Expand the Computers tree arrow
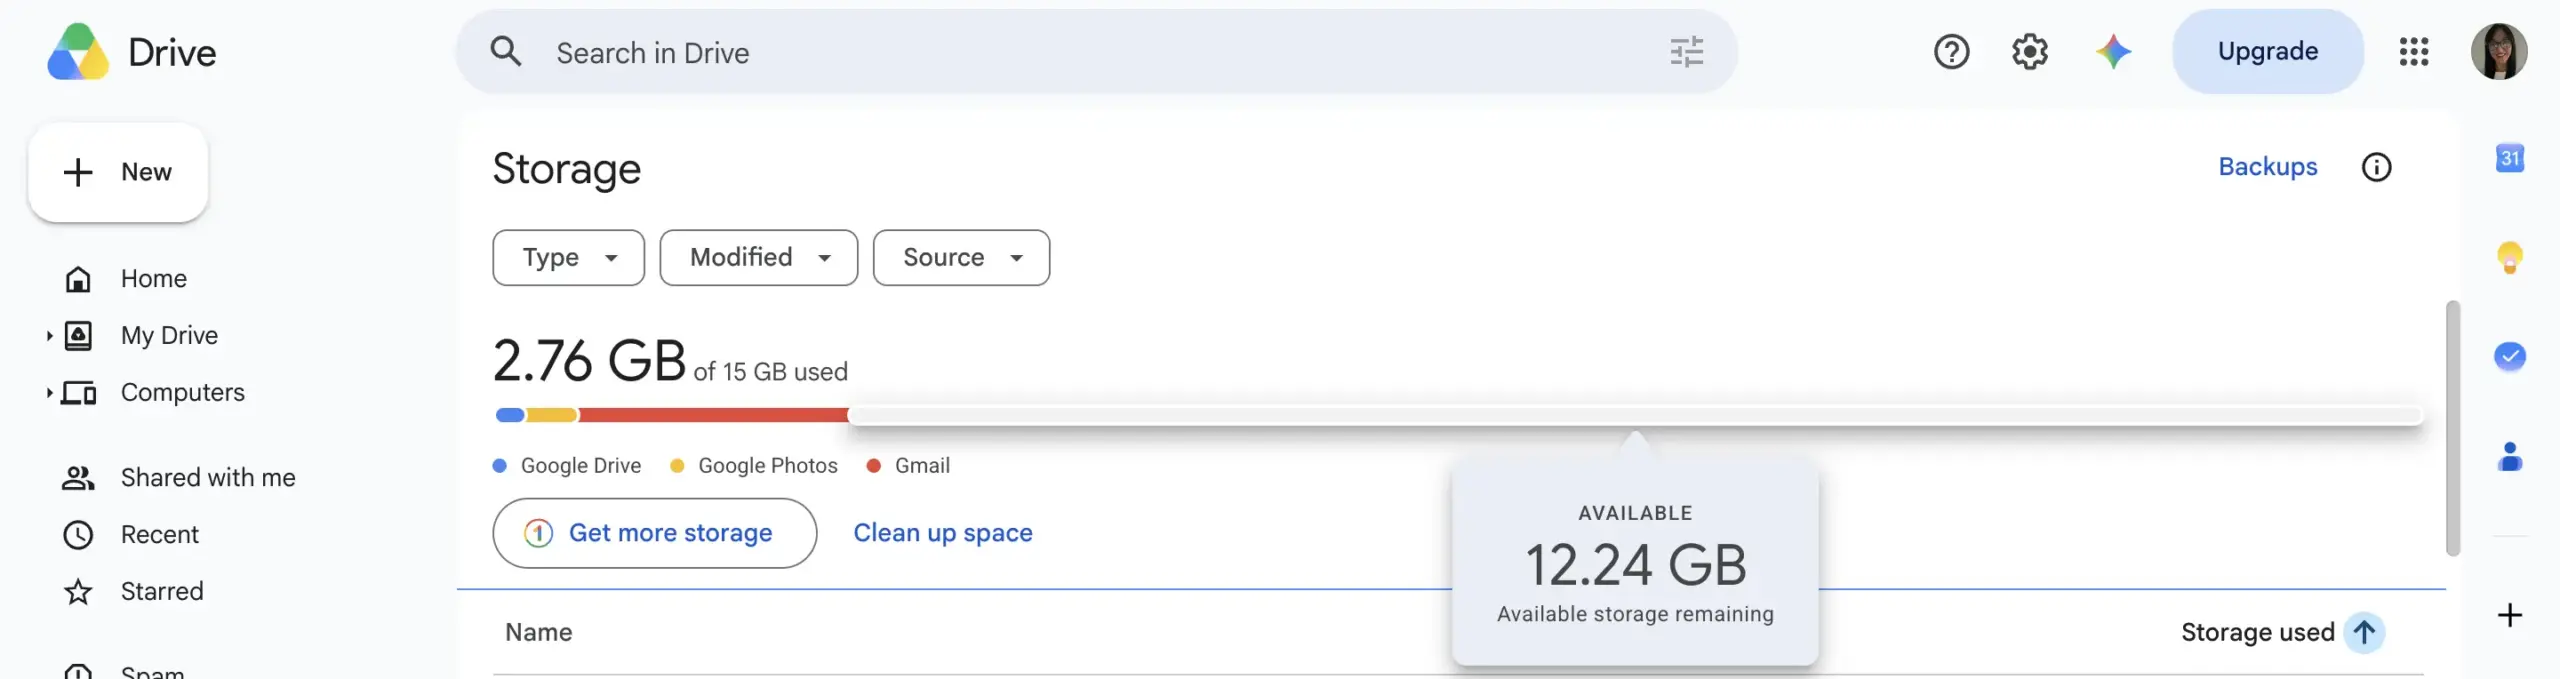2560x679 pixels. (49, 393)
